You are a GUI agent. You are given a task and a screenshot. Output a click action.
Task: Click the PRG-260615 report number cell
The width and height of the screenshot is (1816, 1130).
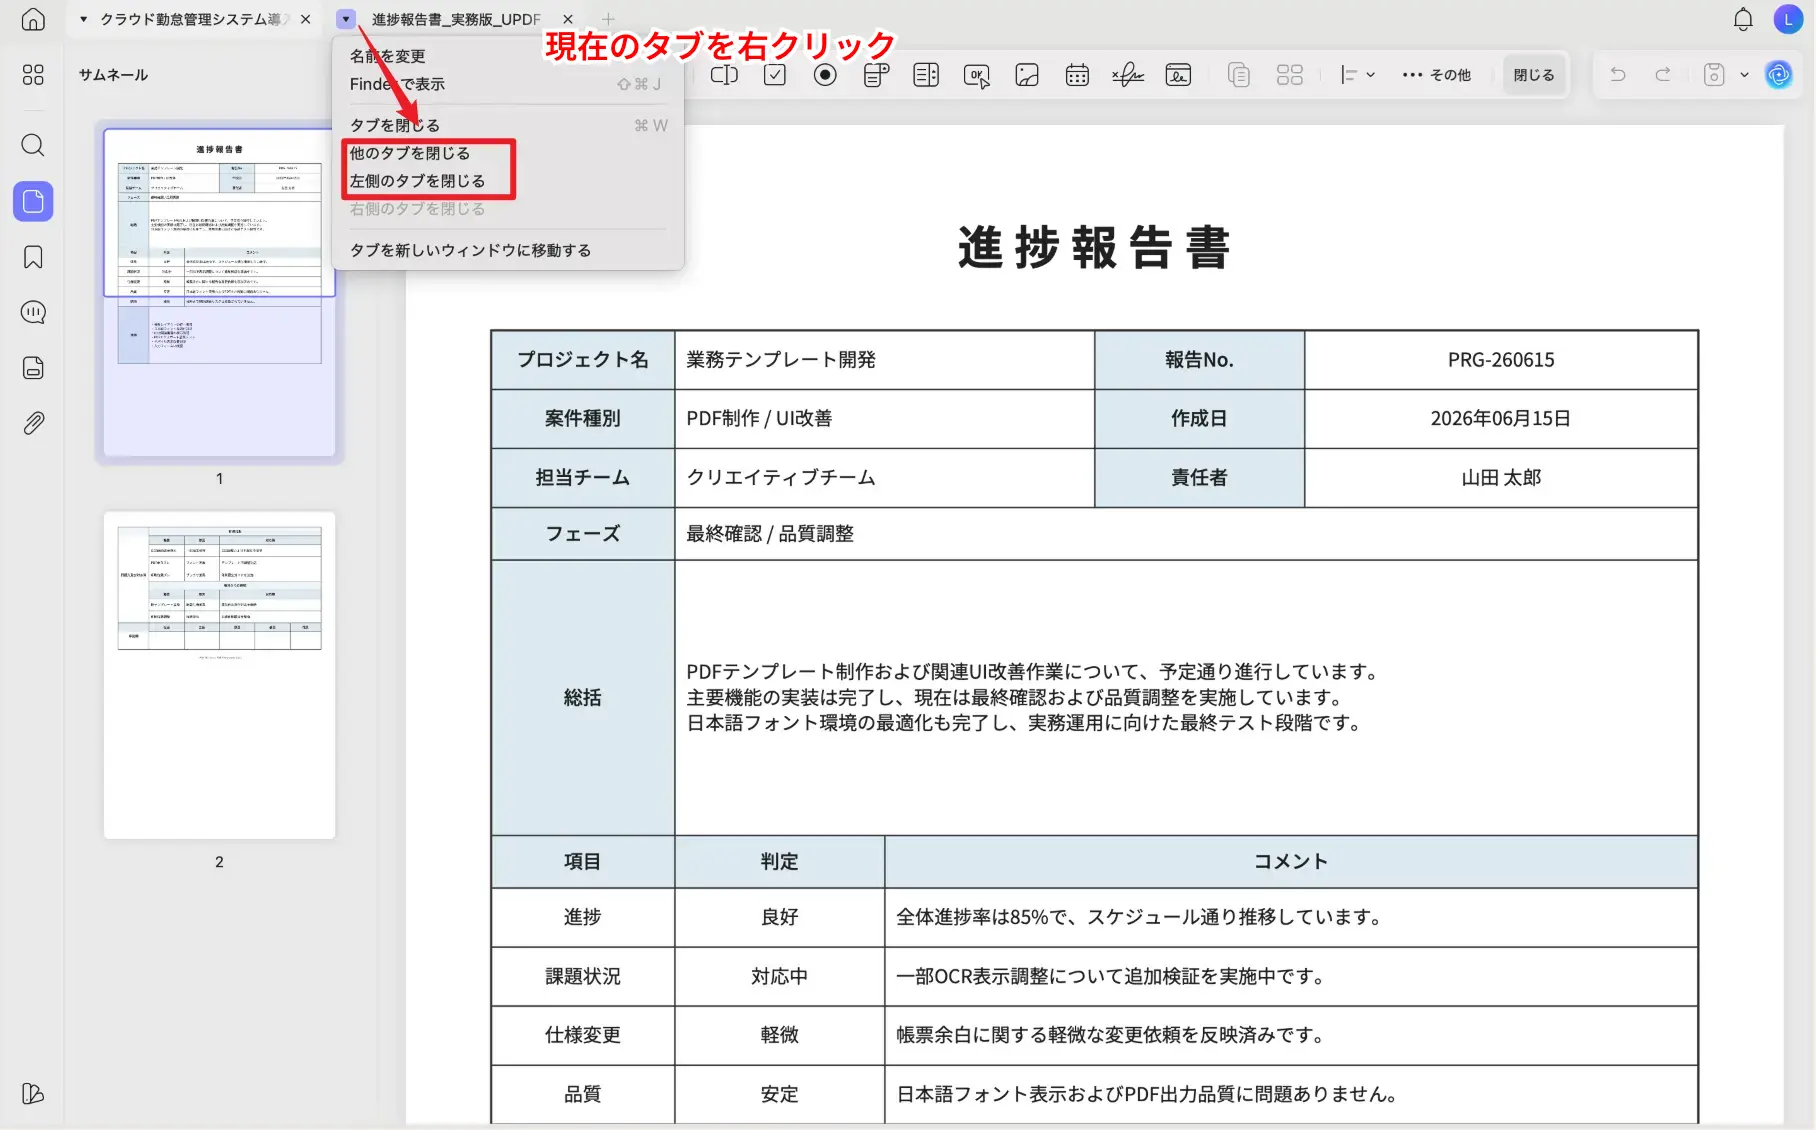(1501, 360)
